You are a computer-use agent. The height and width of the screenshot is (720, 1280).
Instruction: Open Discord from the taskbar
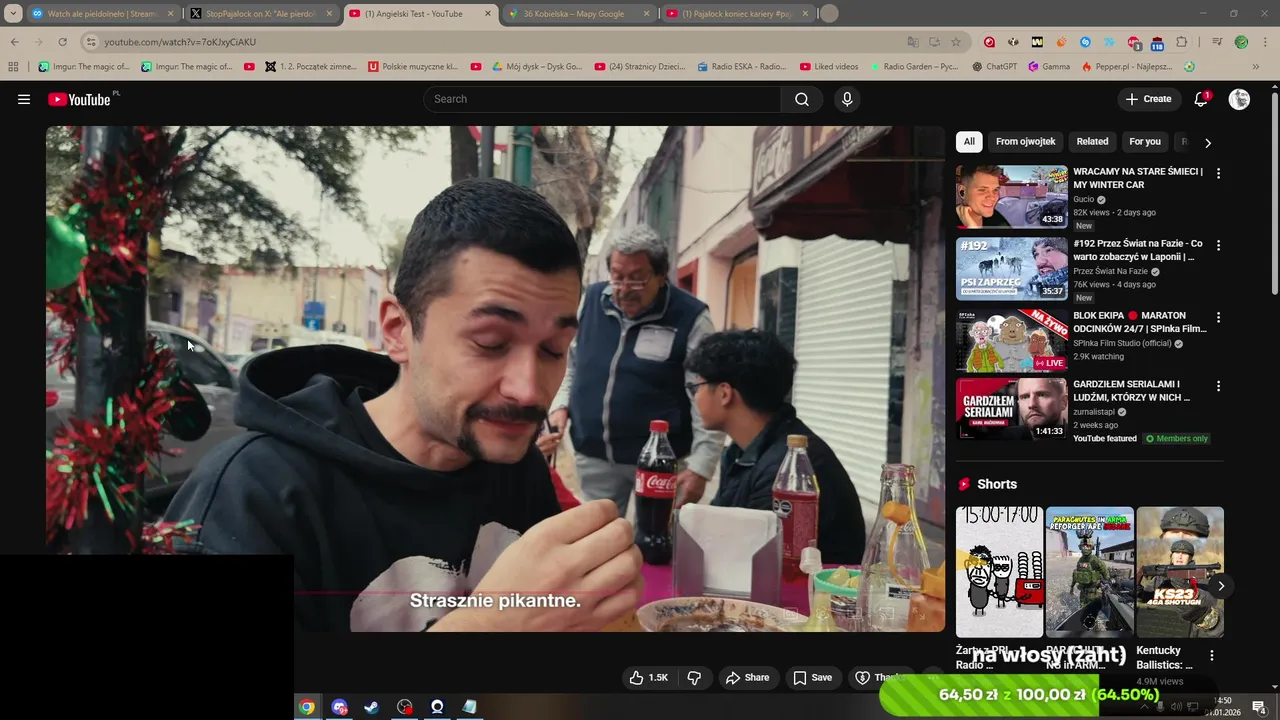point(339,707)
